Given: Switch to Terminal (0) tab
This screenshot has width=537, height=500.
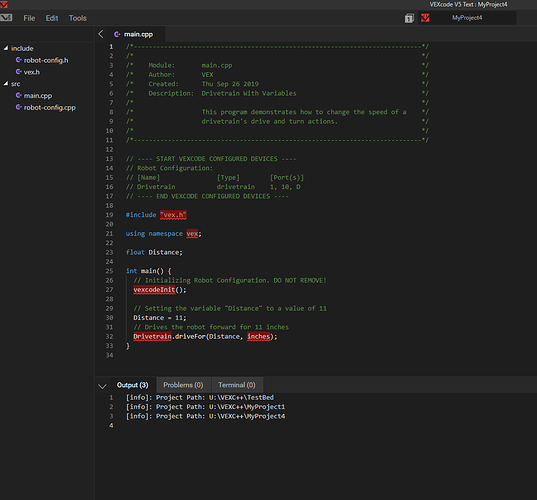Looking at the screenshot, I should [237, 385].
